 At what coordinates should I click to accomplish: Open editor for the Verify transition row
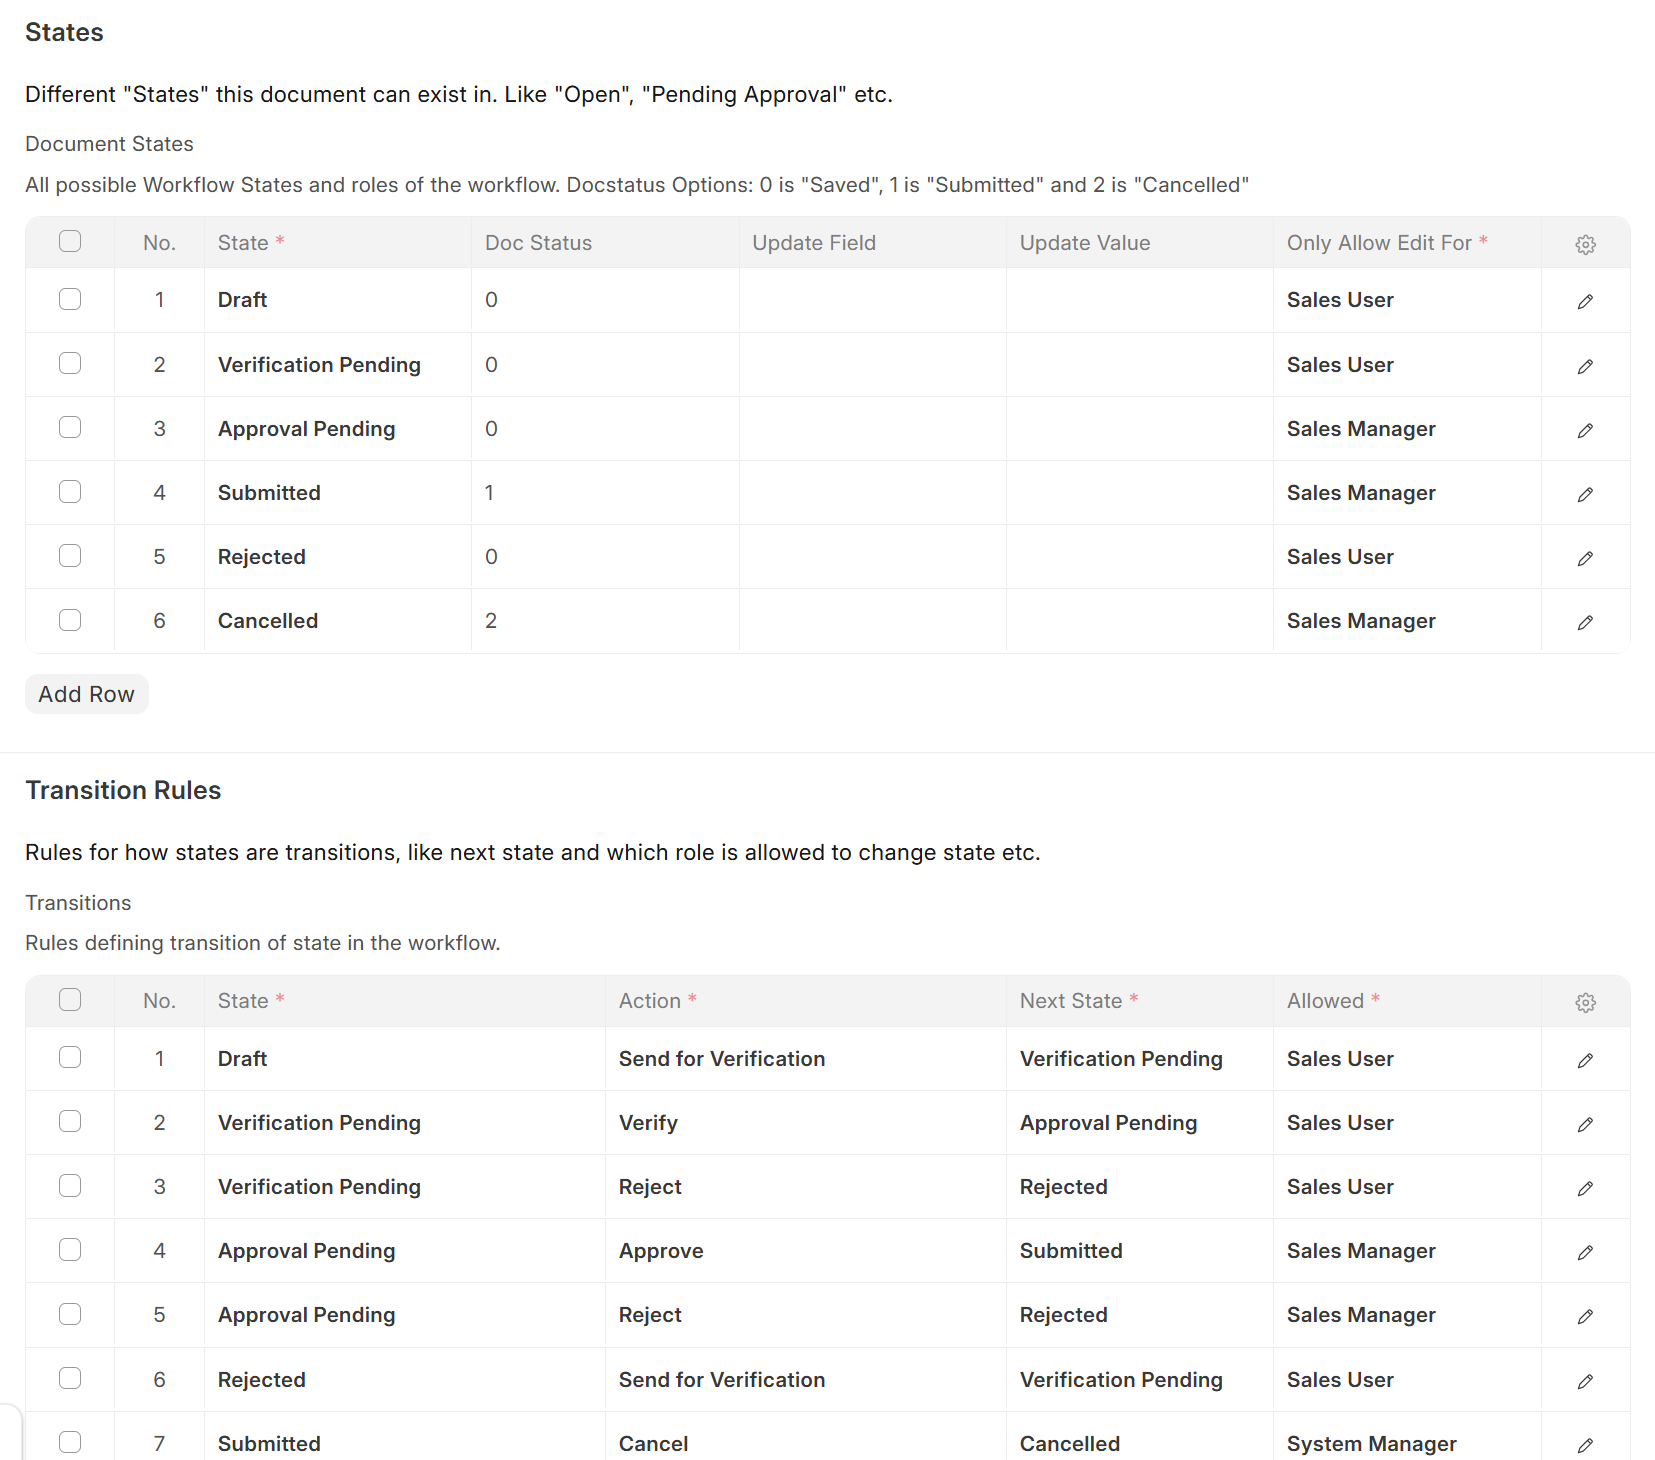[x=1585, y=1124]
